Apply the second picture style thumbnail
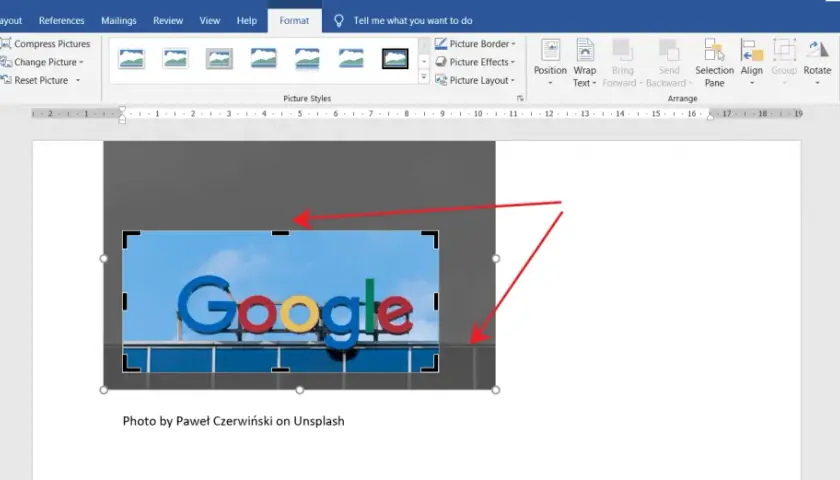The height and width of the screenshot is (480, 840). tap(175, 58)
